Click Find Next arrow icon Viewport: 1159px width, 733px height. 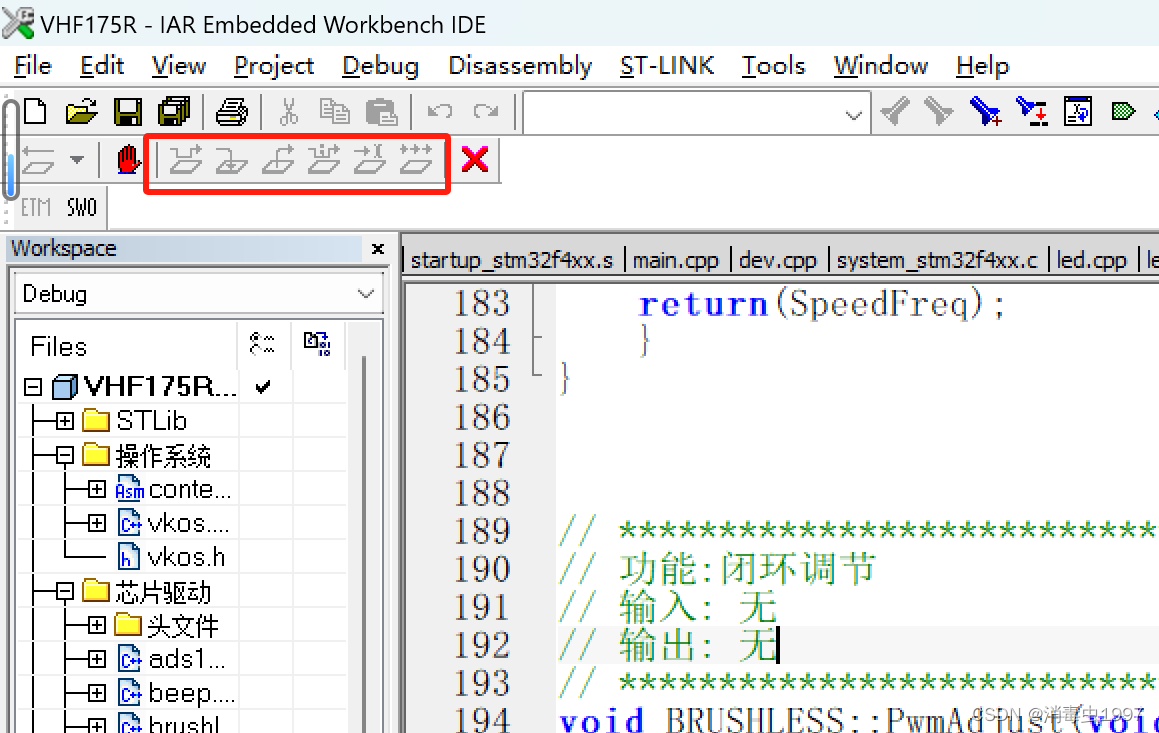938,112
